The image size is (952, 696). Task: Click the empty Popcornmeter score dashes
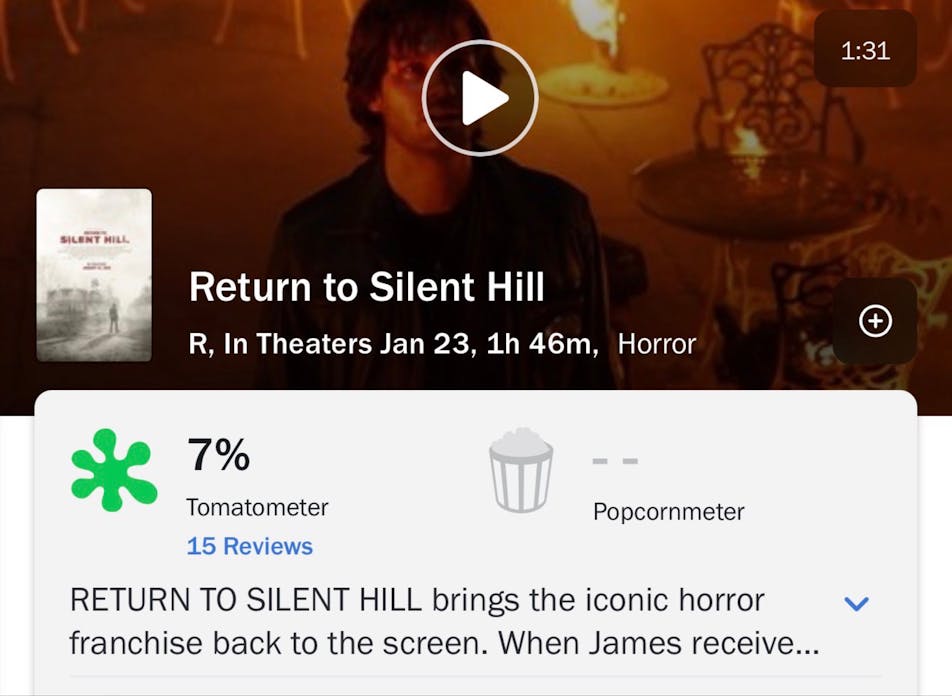[x=614, y=462]
